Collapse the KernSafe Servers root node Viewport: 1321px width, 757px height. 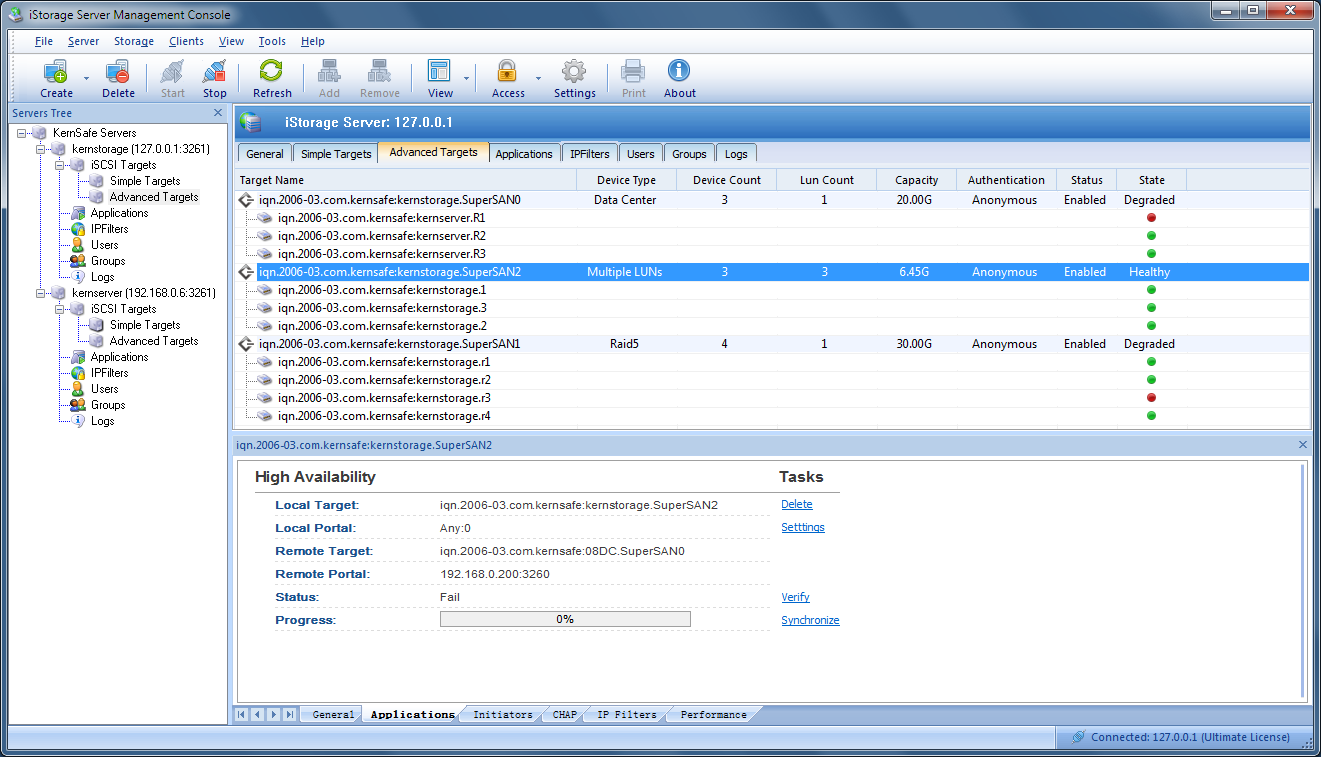(21, 133)
